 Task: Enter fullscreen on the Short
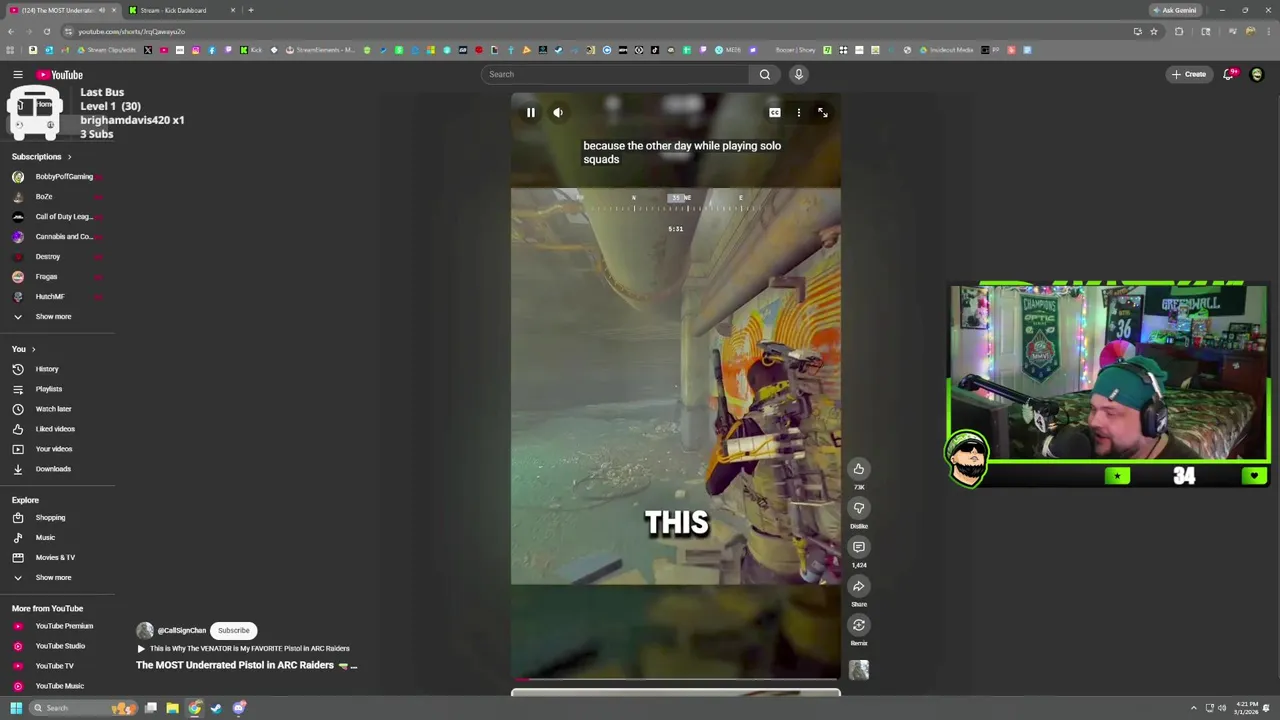(822, 113)
